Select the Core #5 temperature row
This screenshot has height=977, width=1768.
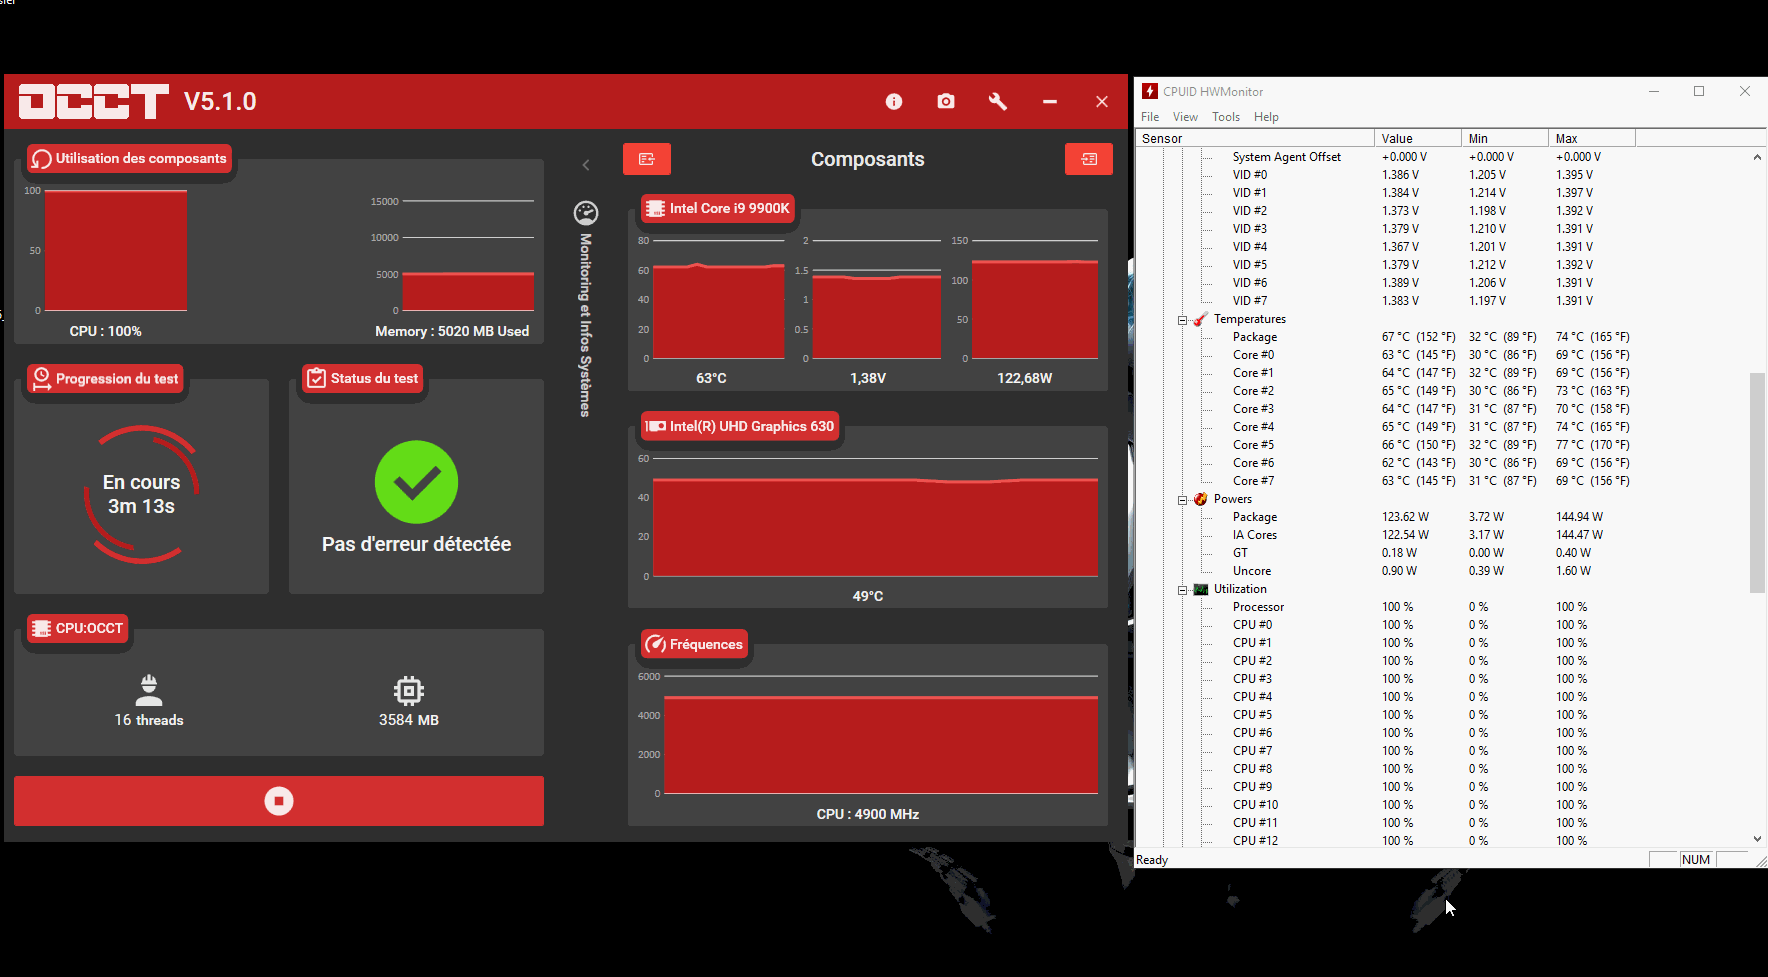(x=1253, y=445)
